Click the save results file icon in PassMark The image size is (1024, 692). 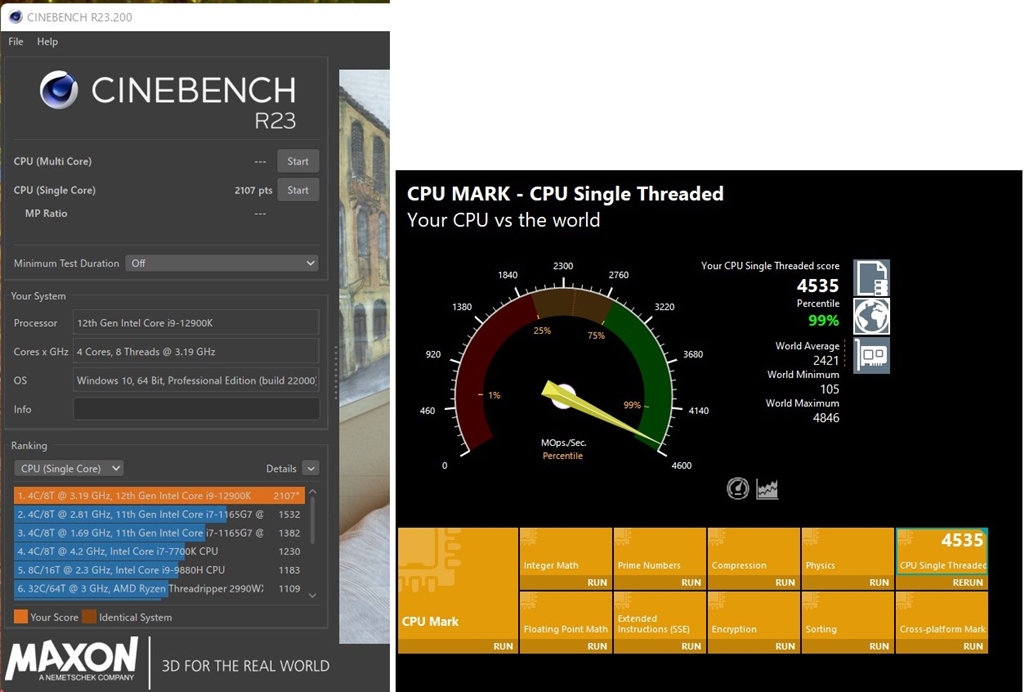(x=872, y=278)
